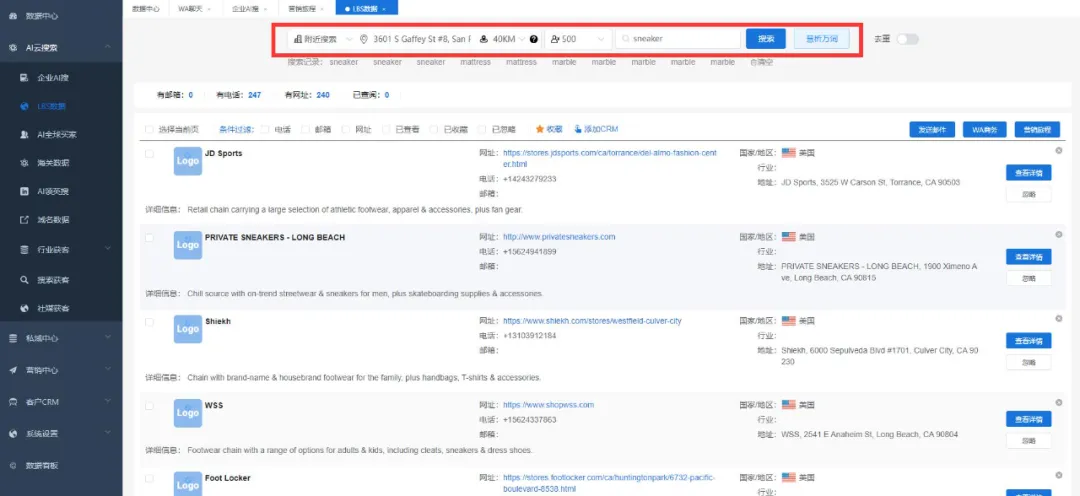Click the location pin icon by the address
Screen dimensions: 1080x496
click(x=364, y=39)
